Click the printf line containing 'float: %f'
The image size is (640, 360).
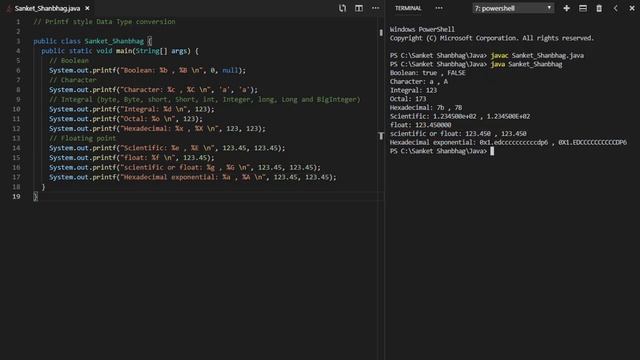tap(131, 158)
